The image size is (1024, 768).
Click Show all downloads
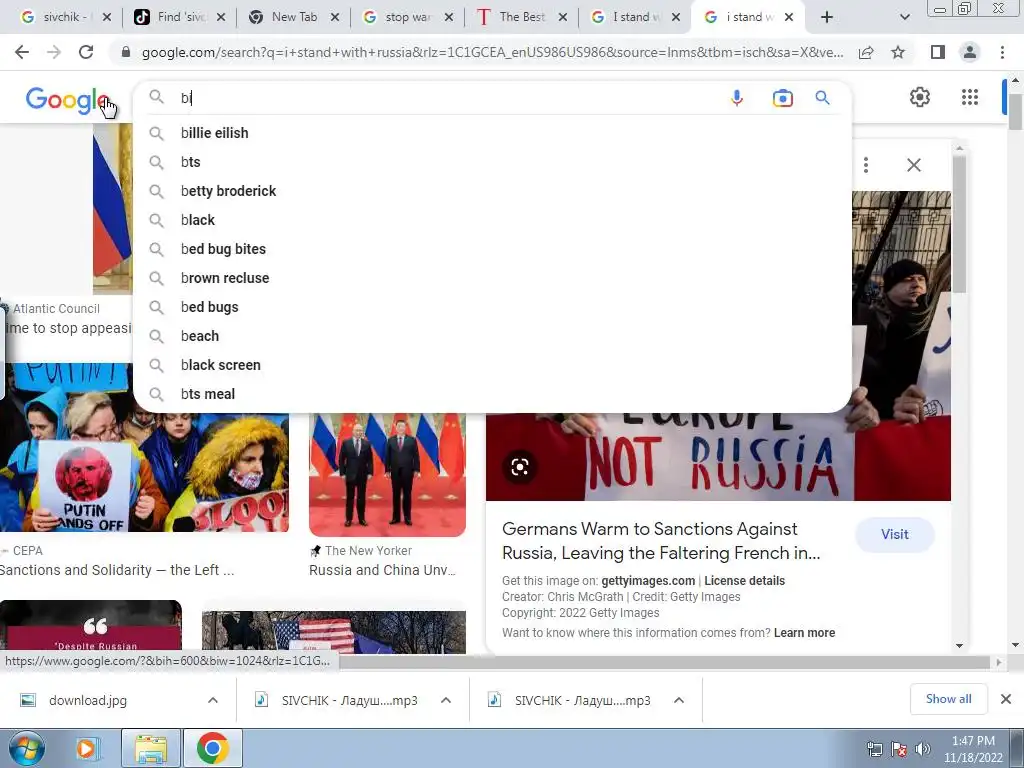[x=948, y=699]
